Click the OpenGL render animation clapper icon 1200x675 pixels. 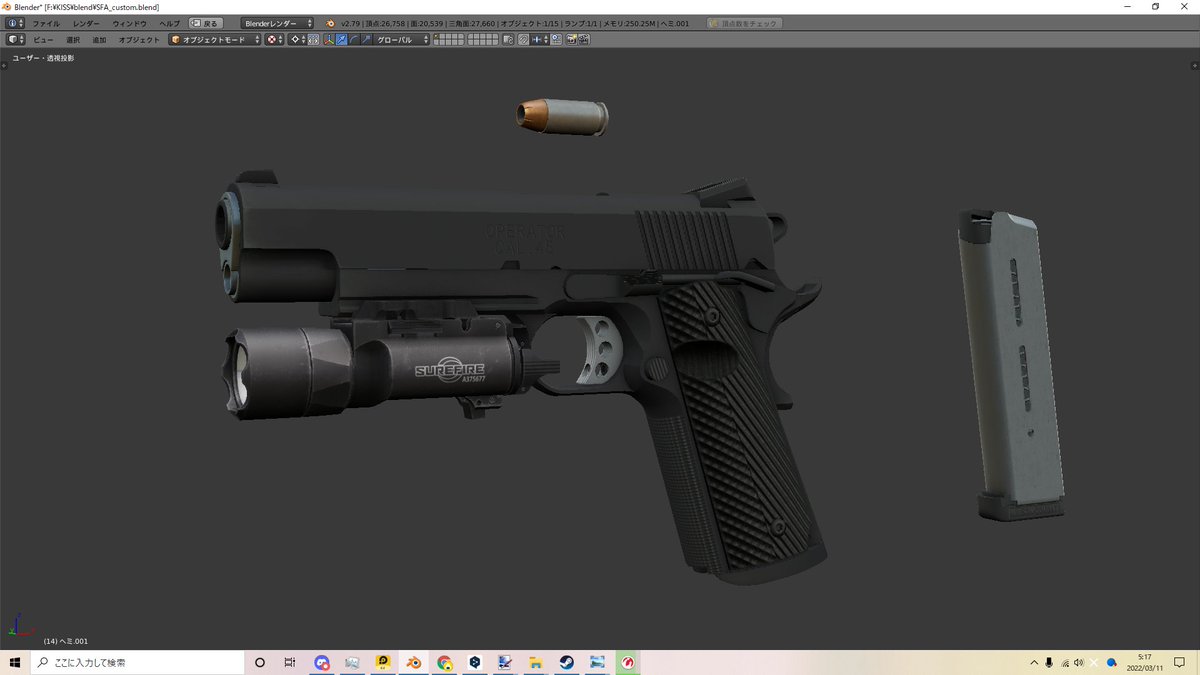(x=584, y=39)
